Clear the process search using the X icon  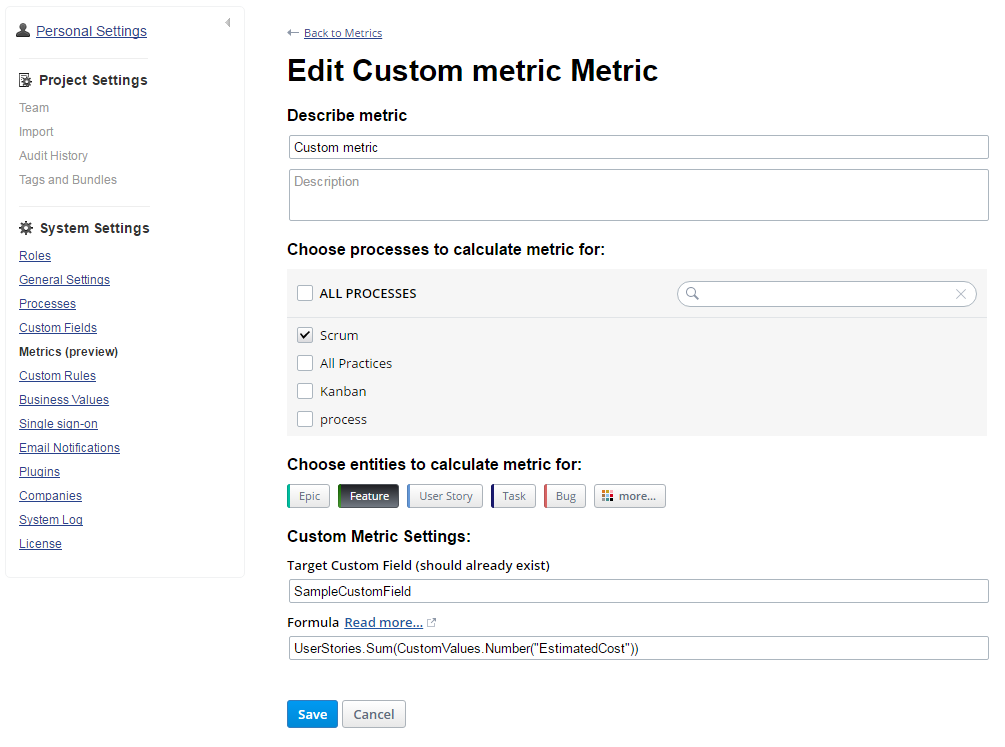961,293
